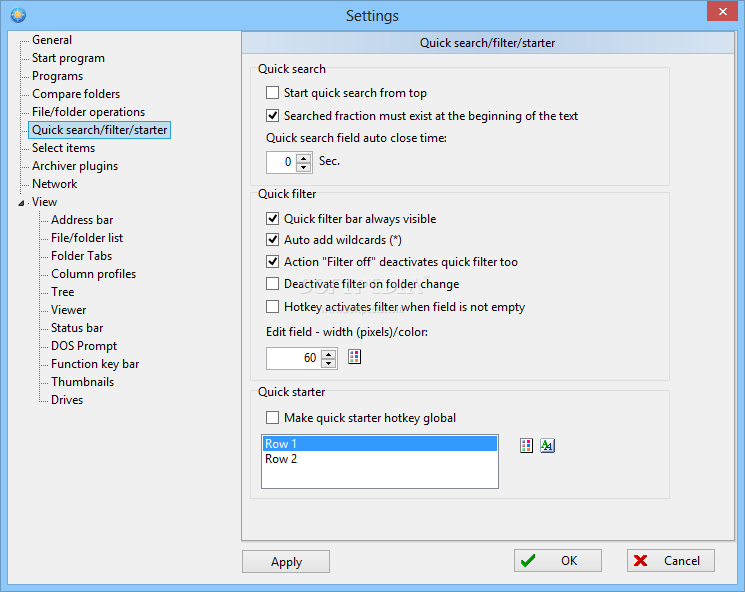Open Address bar settings under View

82,220
